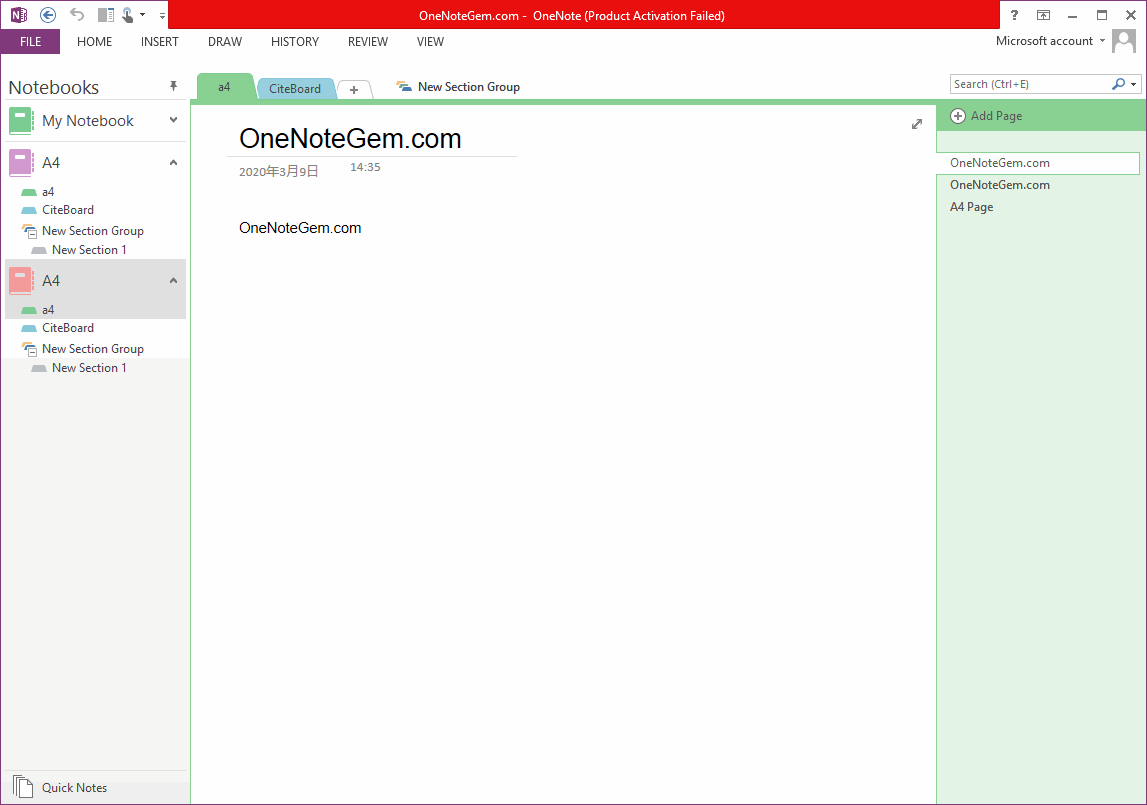Select a4 section under purple A4 notebook
Screen dimensions: 1147x805
pos(48,192)
